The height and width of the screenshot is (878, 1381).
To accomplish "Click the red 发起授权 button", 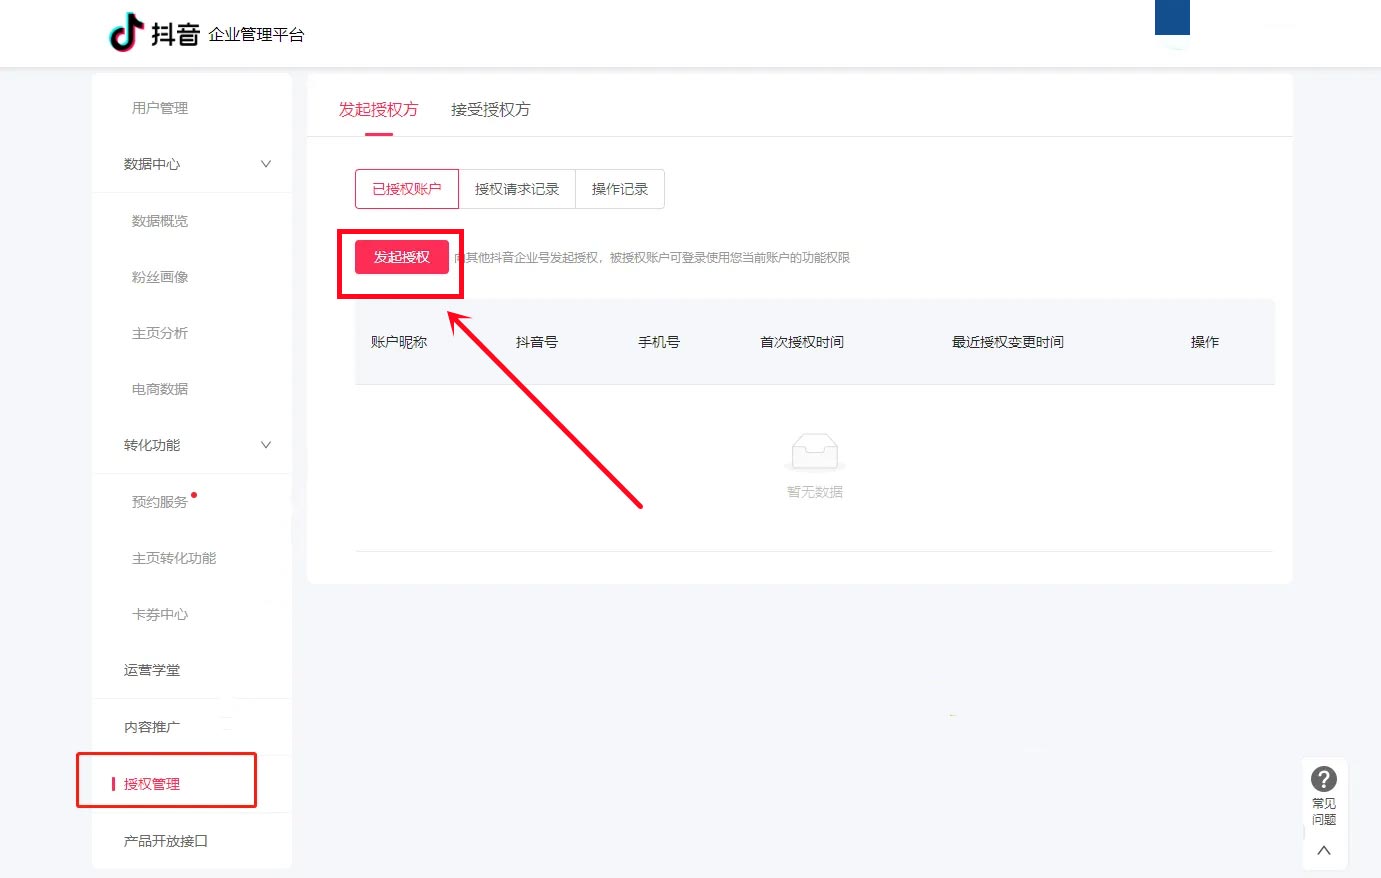I will (x=402, y=257).
